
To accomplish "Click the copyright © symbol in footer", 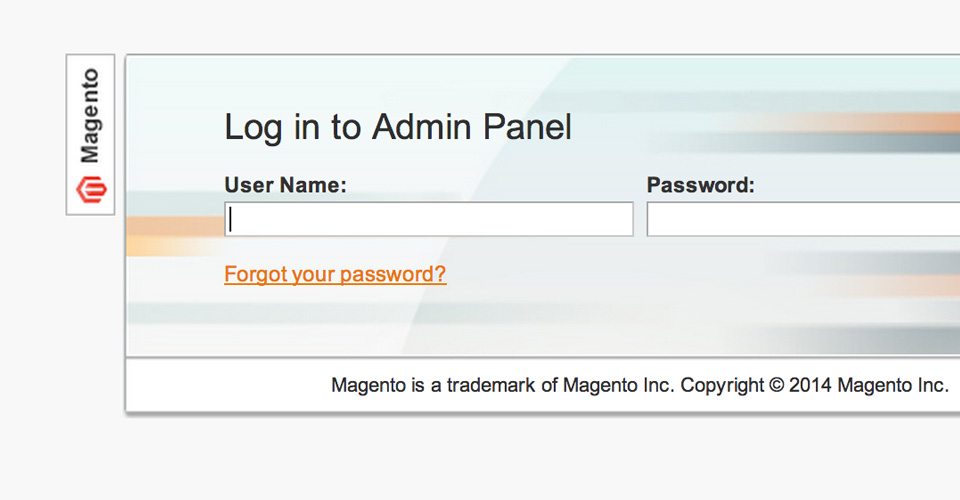I will click(776, 386).
